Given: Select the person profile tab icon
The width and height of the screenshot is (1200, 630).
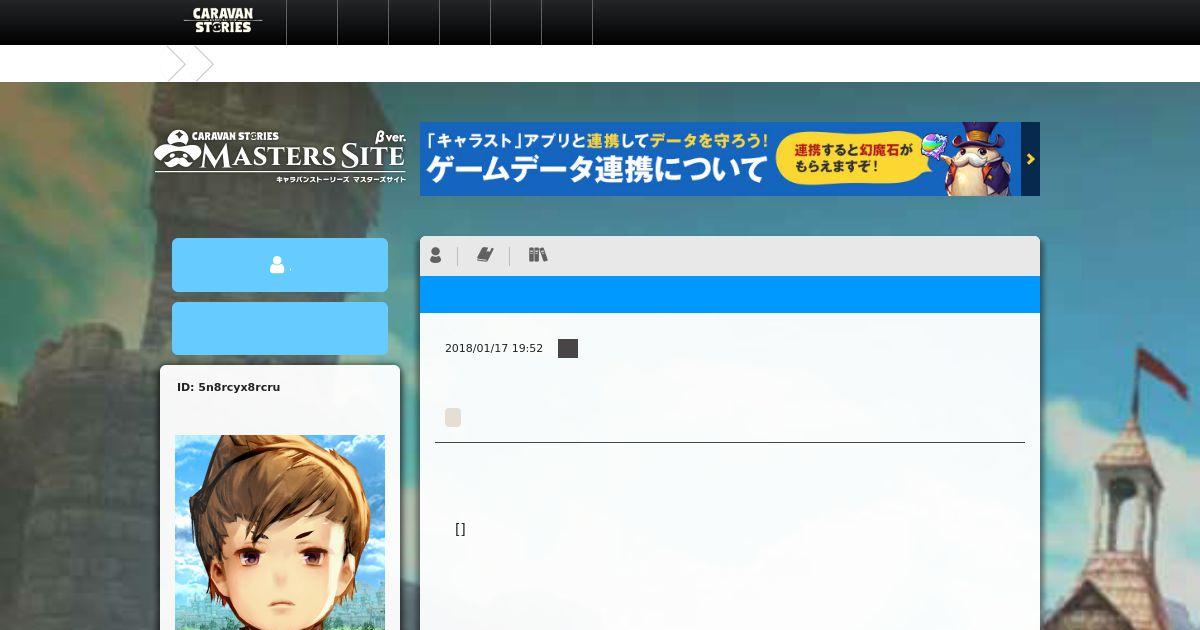Looking at the screenshot, I should [436, 256].
